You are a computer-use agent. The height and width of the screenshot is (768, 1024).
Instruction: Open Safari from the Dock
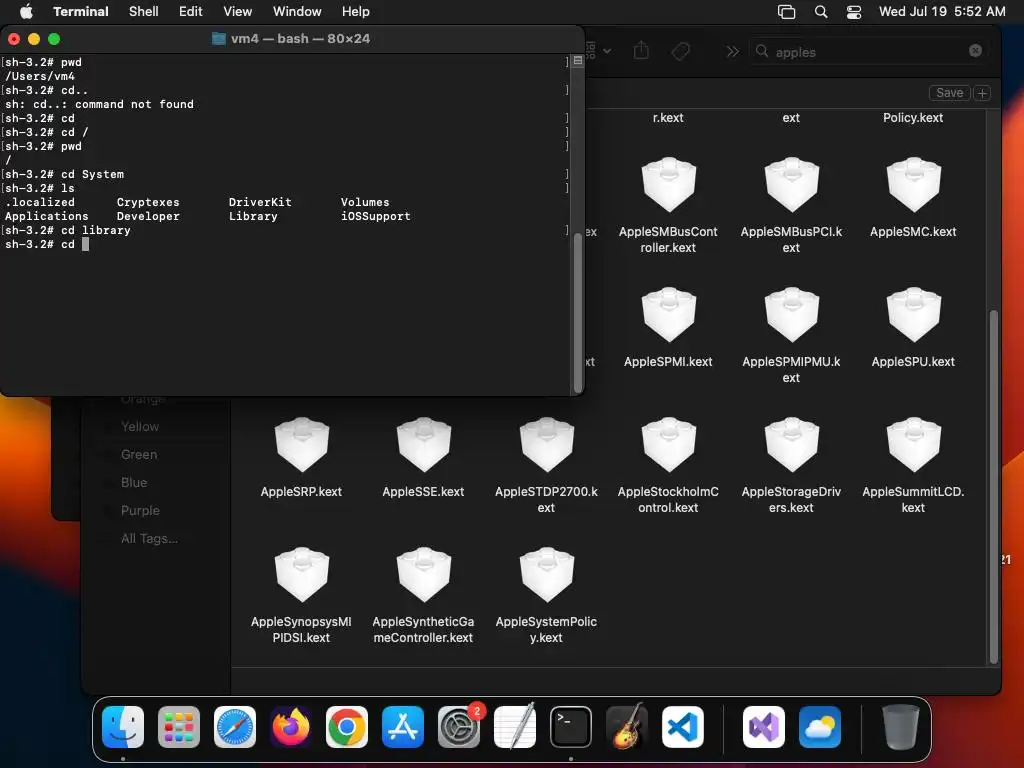(235, 727)
